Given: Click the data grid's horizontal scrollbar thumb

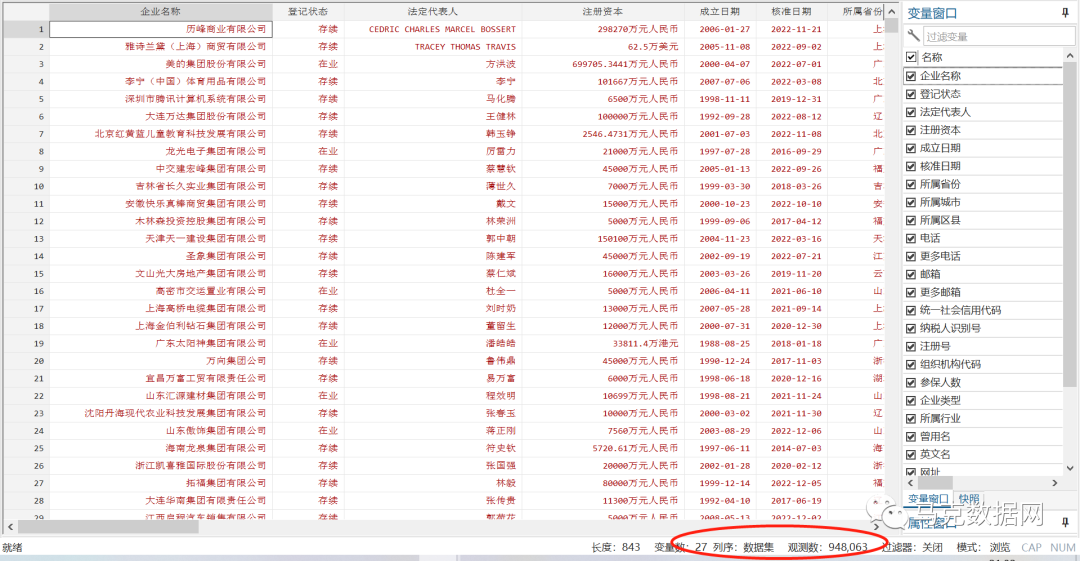Looking at the screenshot, I should tap(108, 527).
